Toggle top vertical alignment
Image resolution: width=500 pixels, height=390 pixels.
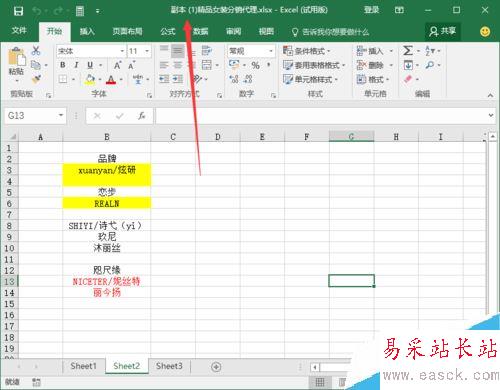click(x=164, y=51)
